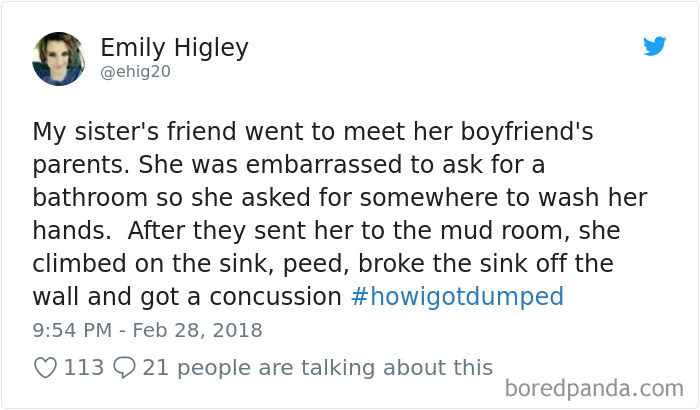700x410 pixels.
Task: Like the tweet with the heart icon
Action: pyautogui.click(x=46, y=368)
